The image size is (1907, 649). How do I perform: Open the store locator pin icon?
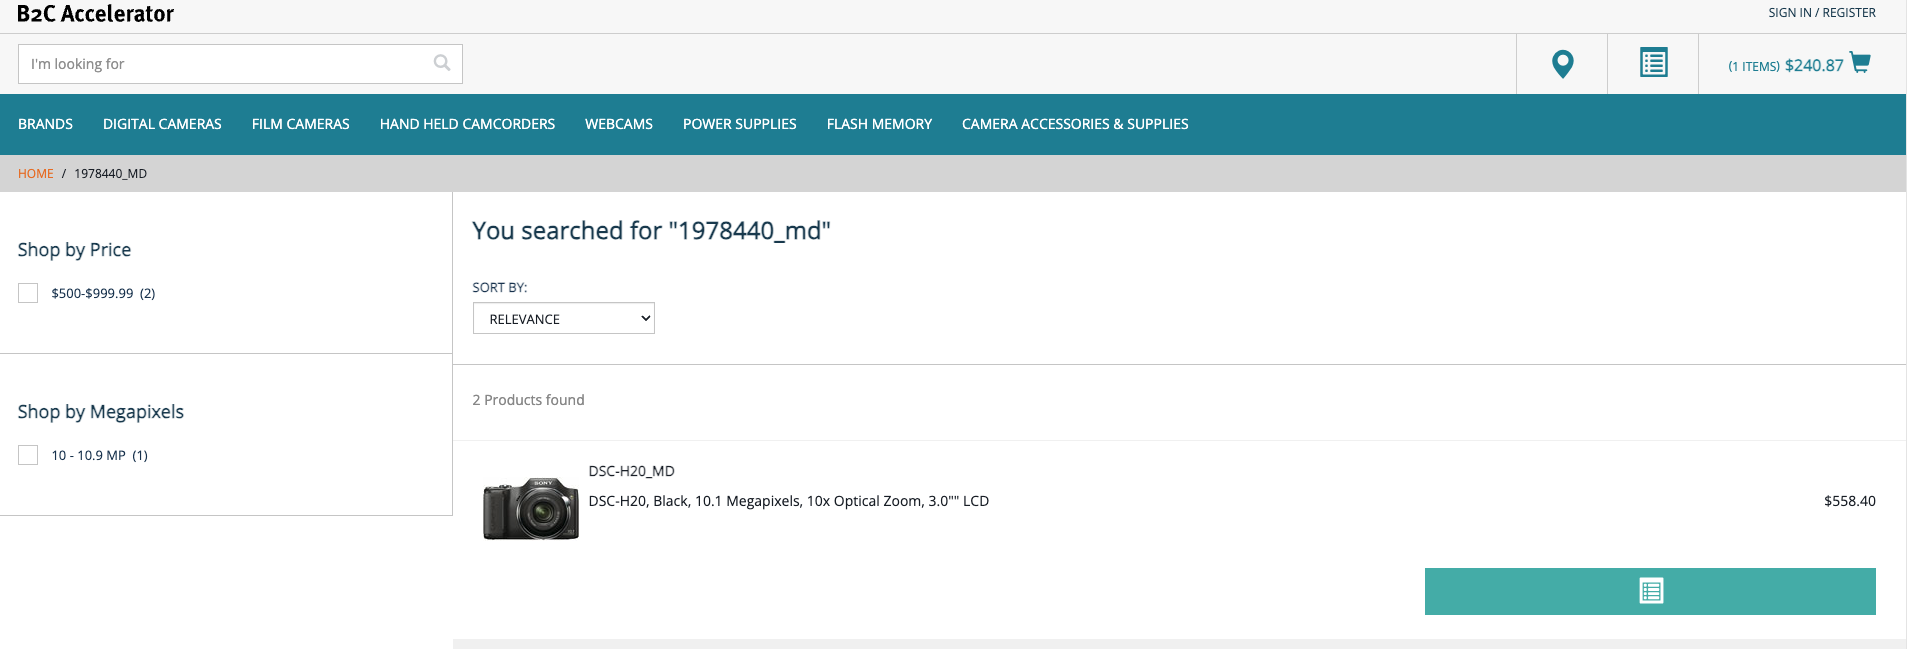click(x=1562, y=64)
